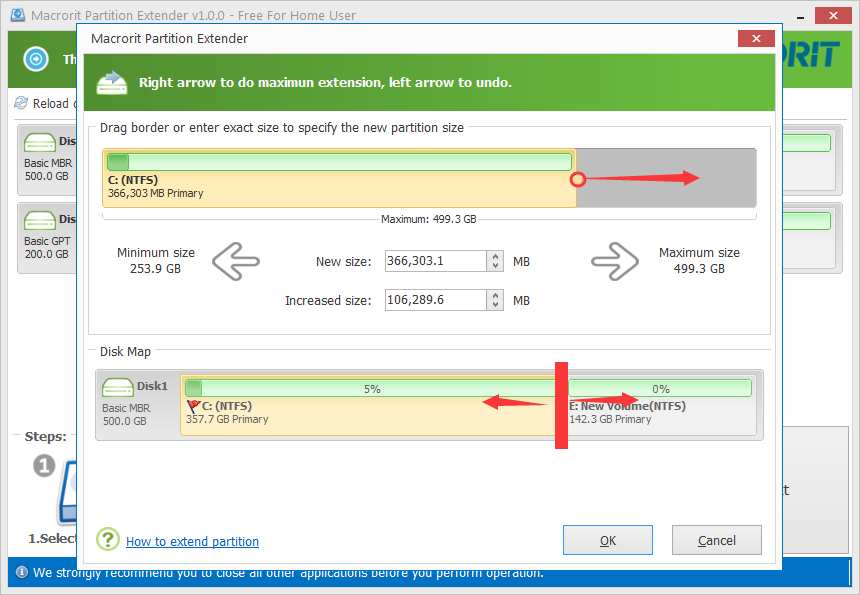
Task: Click the Disk1 drive icon in Disk Map
Action: coord(118,388)
